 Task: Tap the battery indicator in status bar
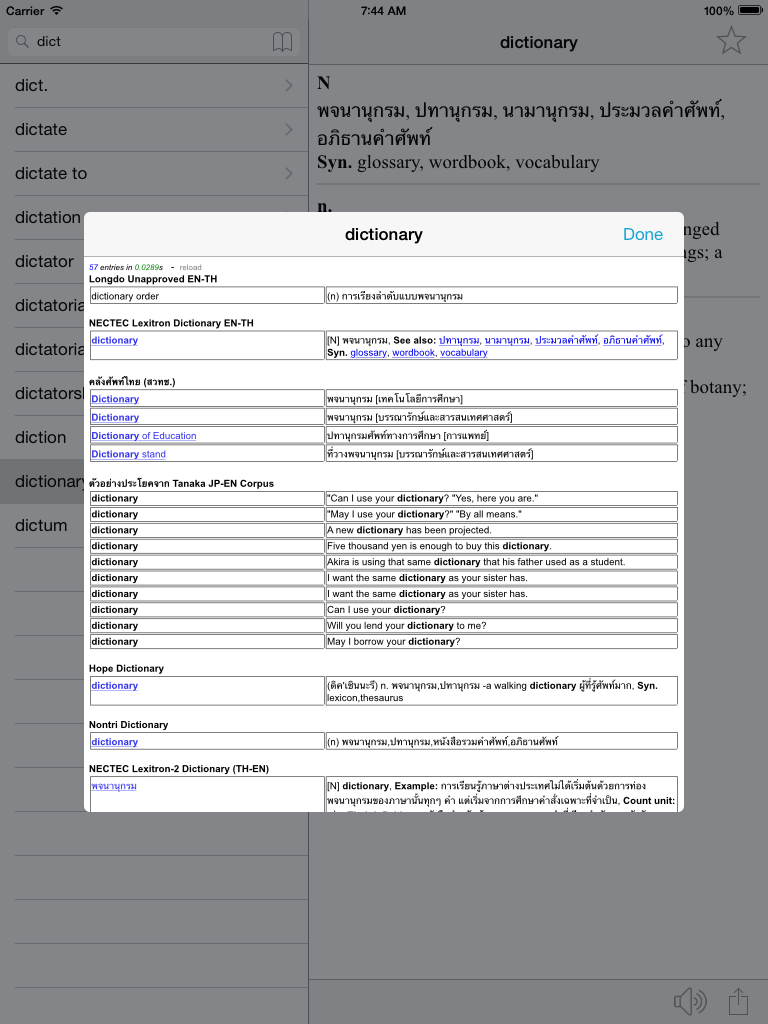coord(750,10)
